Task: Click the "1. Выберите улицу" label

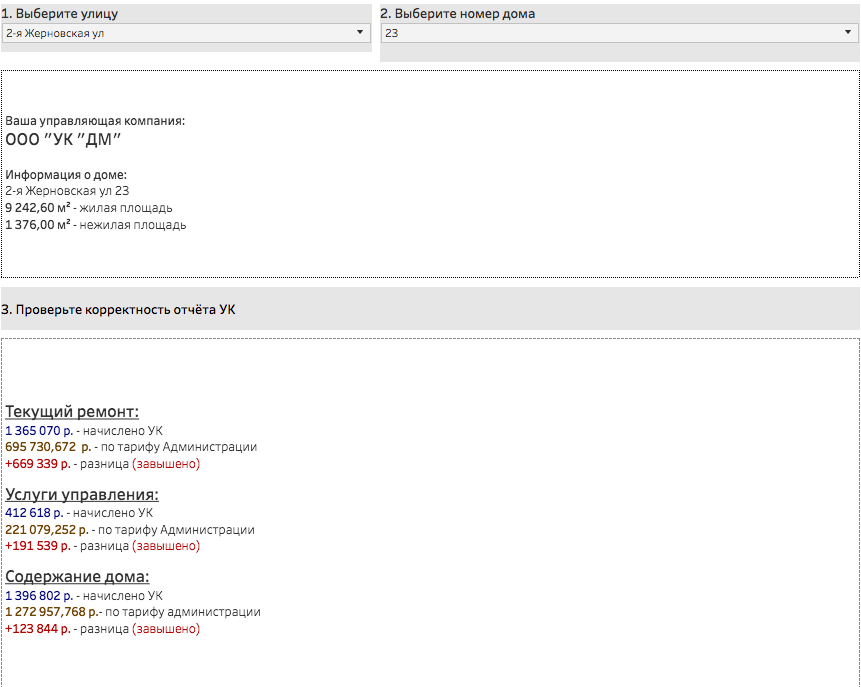Action: [x=60, y=14]
